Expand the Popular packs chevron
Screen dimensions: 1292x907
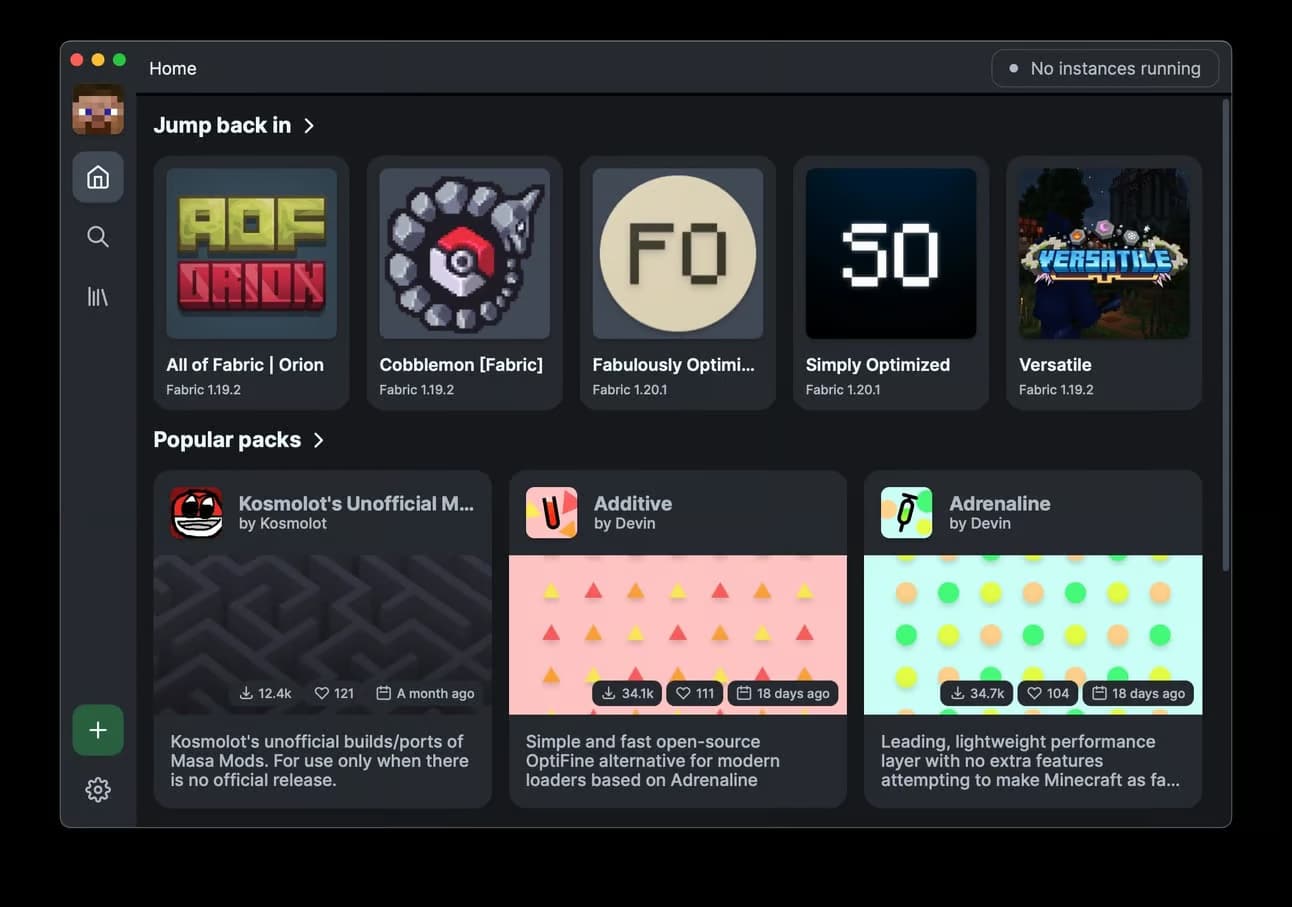click(318, 440)
